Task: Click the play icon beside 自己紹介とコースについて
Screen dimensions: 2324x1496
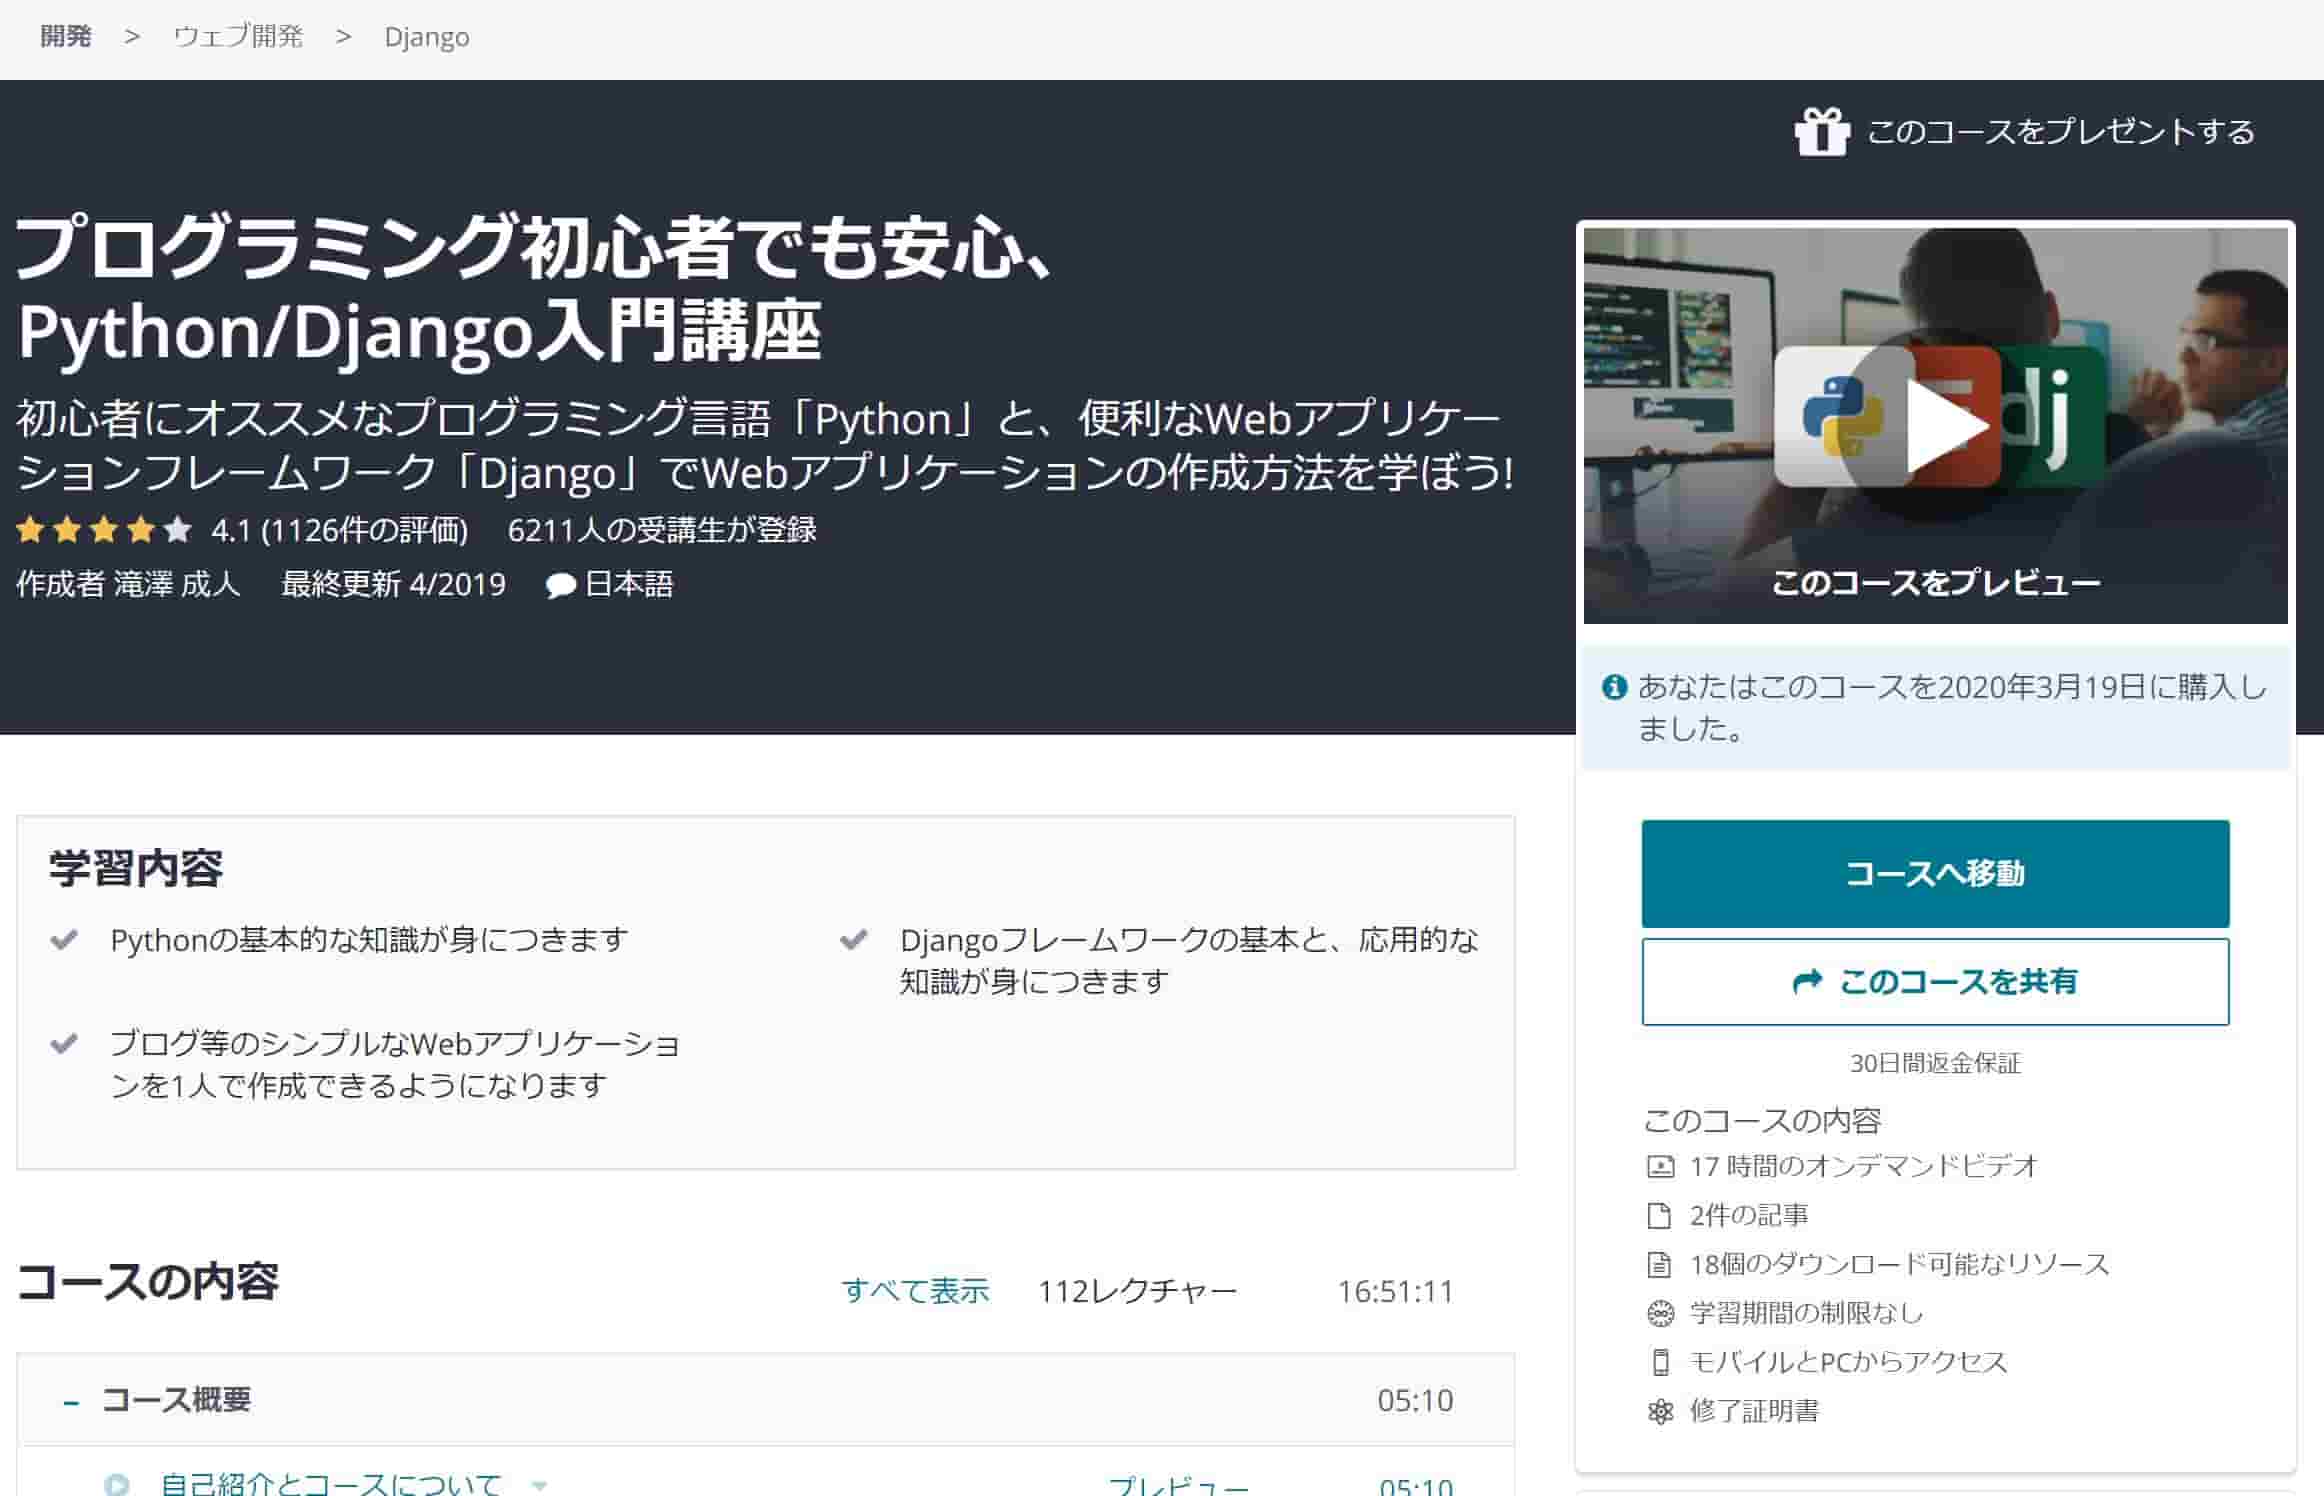Action: (117, 1484)
